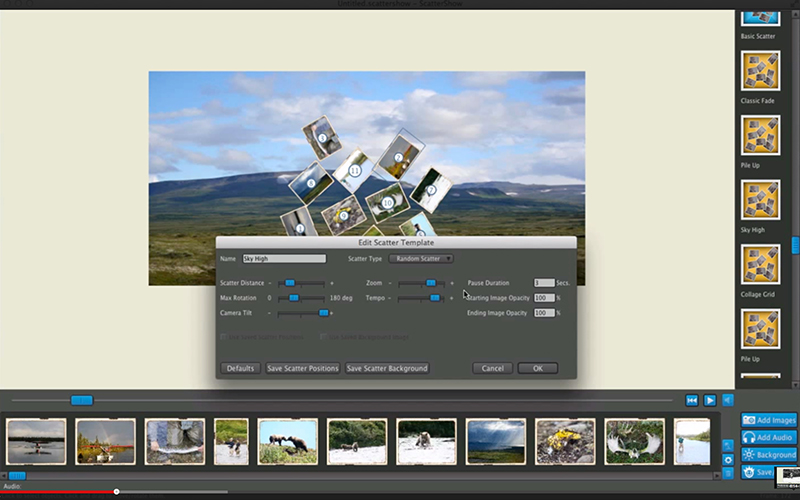Click the trash delete icon
The width and height of the screenshot is (800, 500).
727,473
